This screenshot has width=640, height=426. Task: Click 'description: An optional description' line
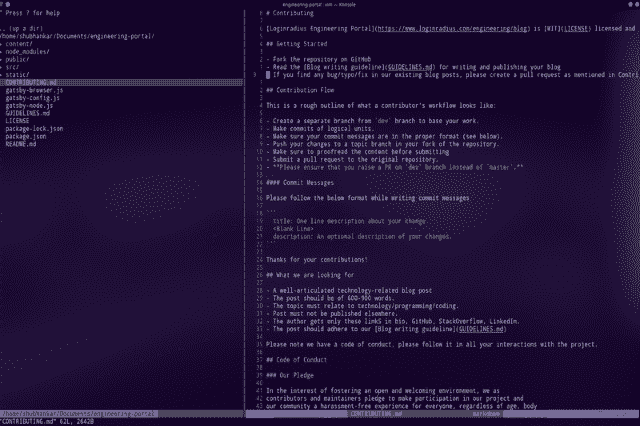(362, 237)
